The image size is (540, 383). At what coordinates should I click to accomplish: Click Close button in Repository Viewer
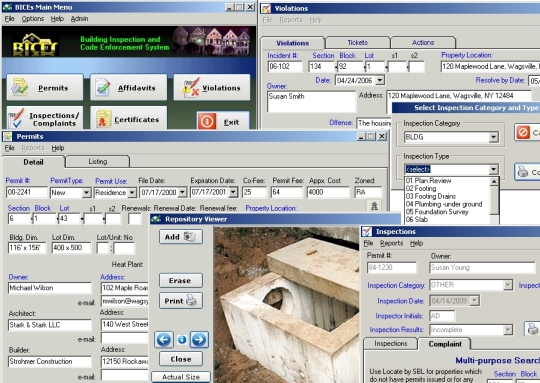point(181,359)
